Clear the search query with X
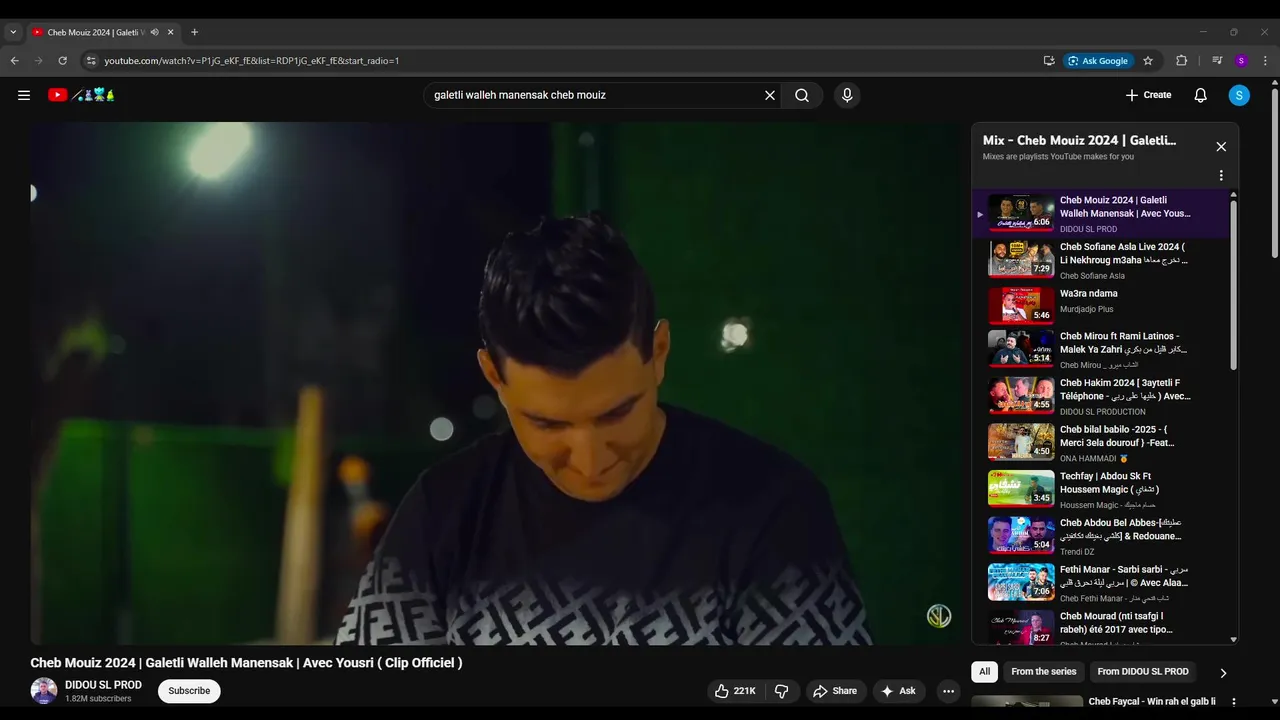This screenshot has height=720, width=1280. (x=770, y=95)
